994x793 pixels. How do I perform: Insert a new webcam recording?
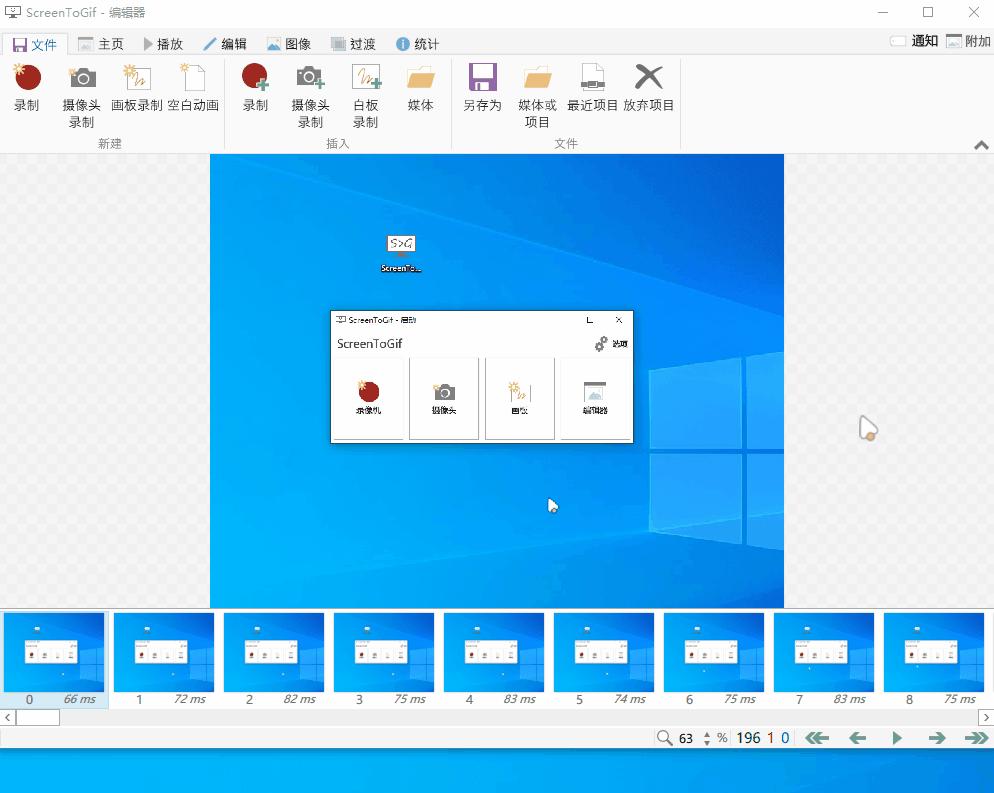pyautogui.click(x=310, y=95)
